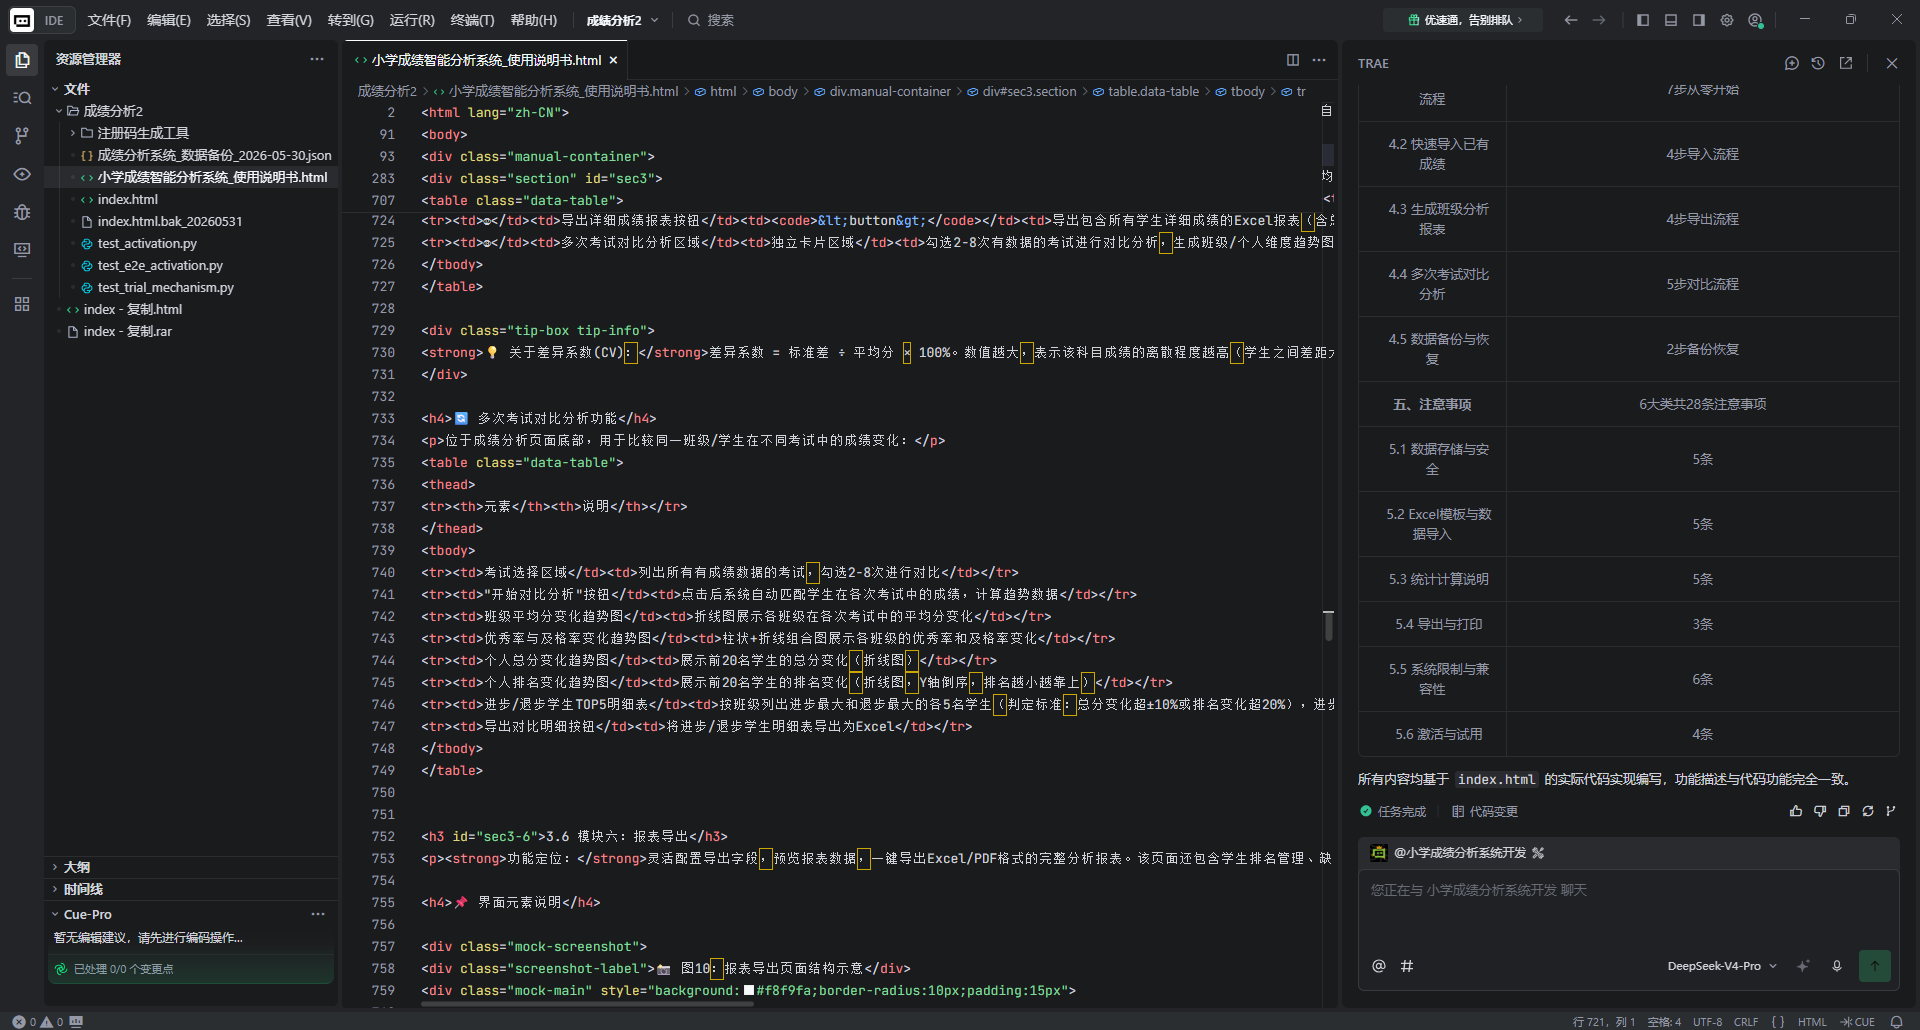Image resolution: width=1920 pixels, height=1030 pixels.
Task: Open the Run and Debug bug icon
Action: pyautogui.click(x=22, y=212)
